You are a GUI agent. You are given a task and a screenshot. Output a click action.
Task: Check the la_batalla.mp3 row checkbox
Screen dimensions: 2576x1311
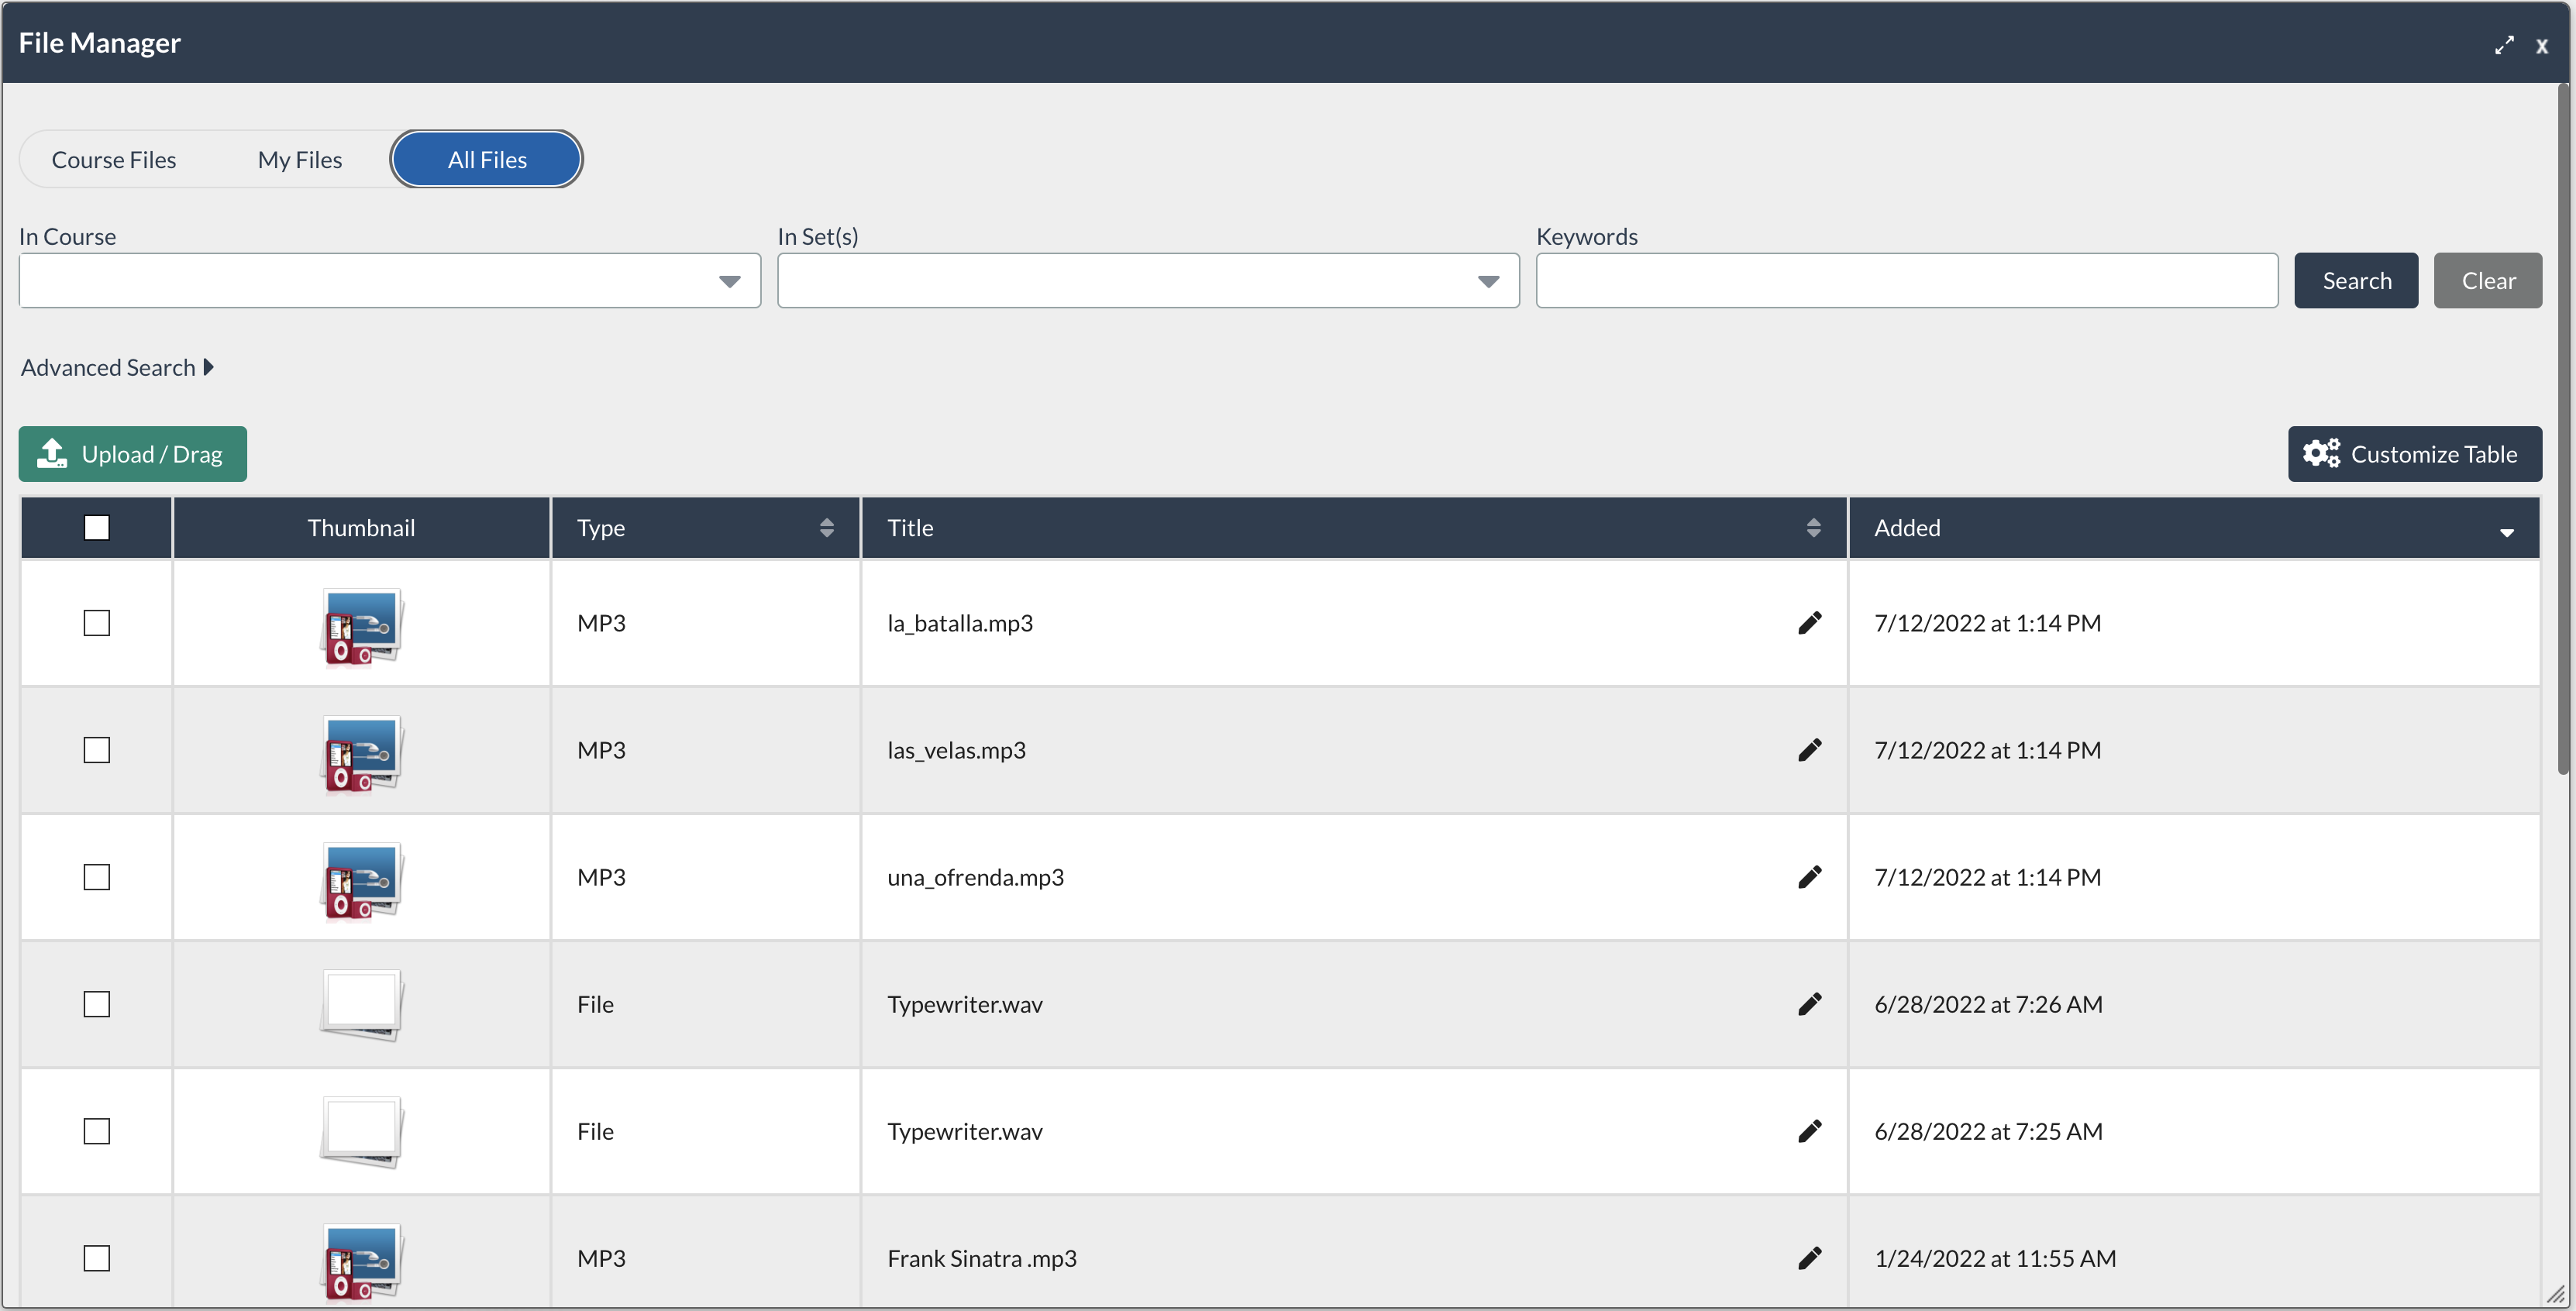tap(97, 623)
